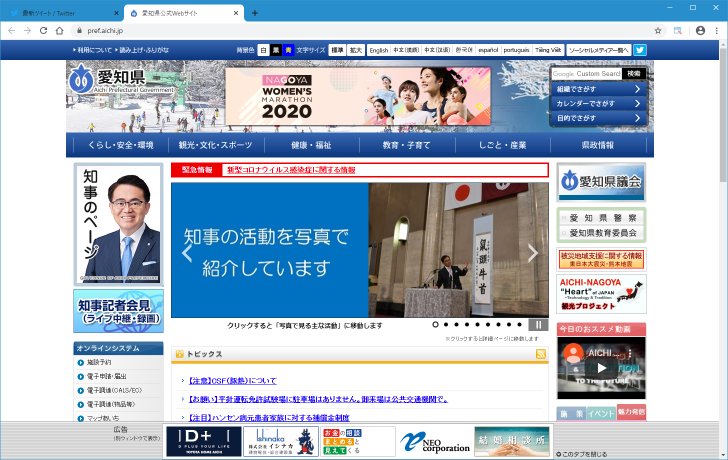Open the 健康・福祉 menu
This screenshot has height=460, width=728.
point(311,145)
